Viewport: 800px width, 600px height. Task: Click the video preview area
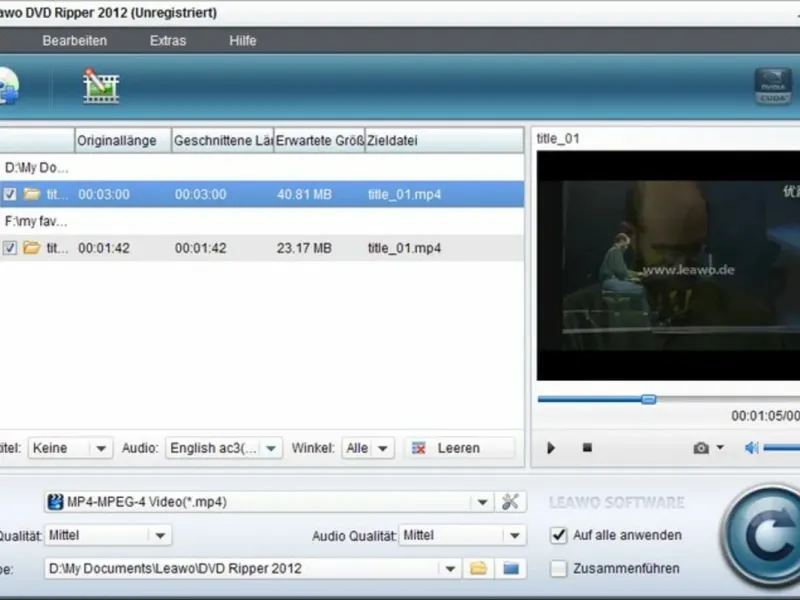tap(668, 265)
